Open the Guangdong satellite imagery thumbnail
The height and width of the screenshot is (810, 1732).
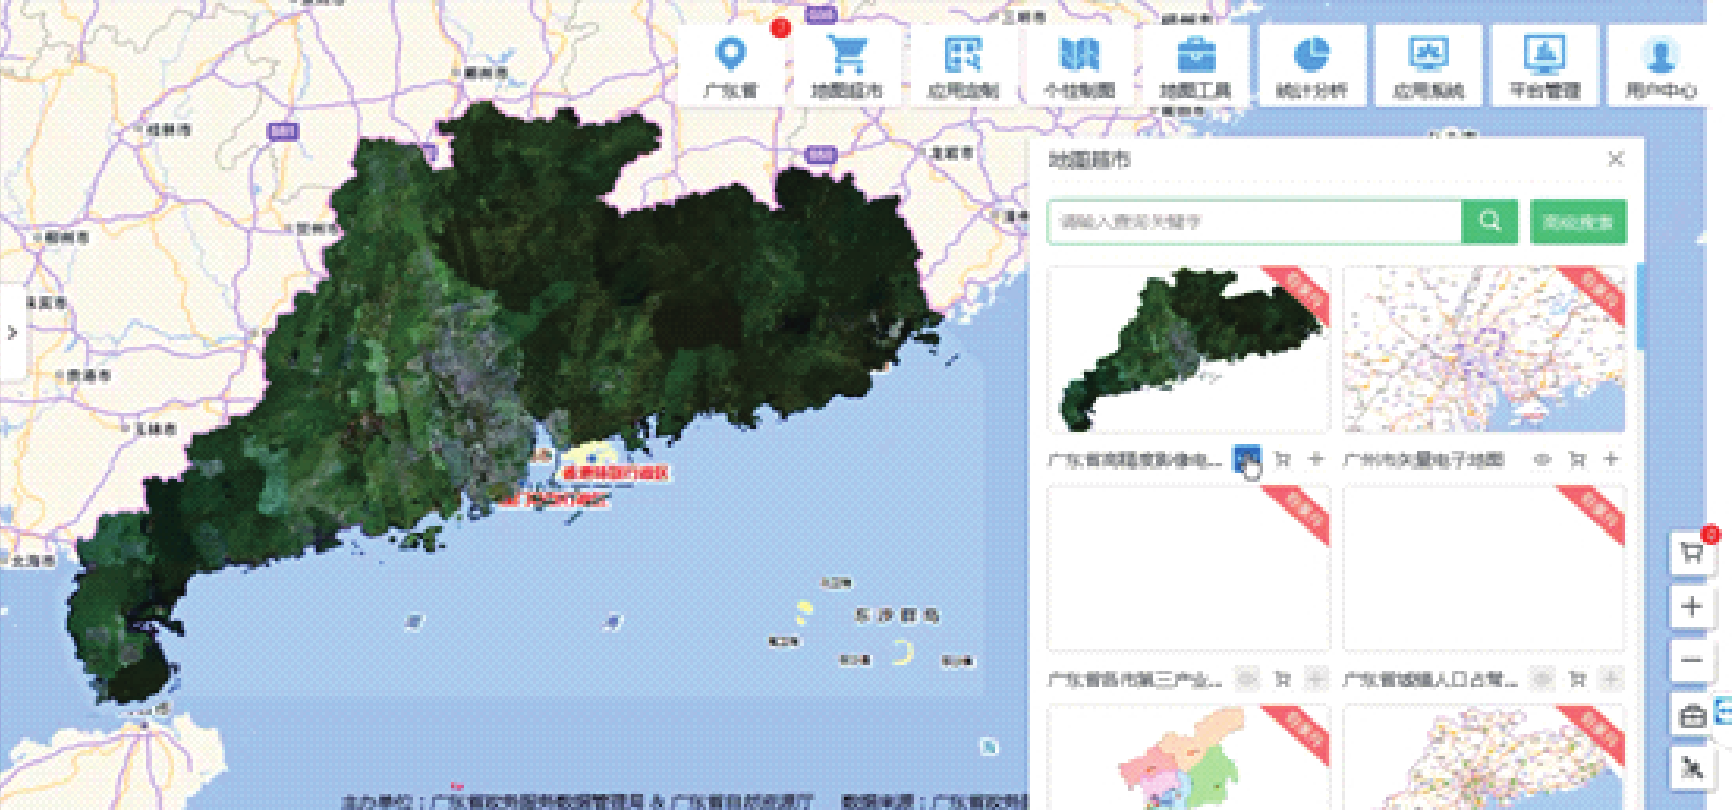[x=1189, y=349]
